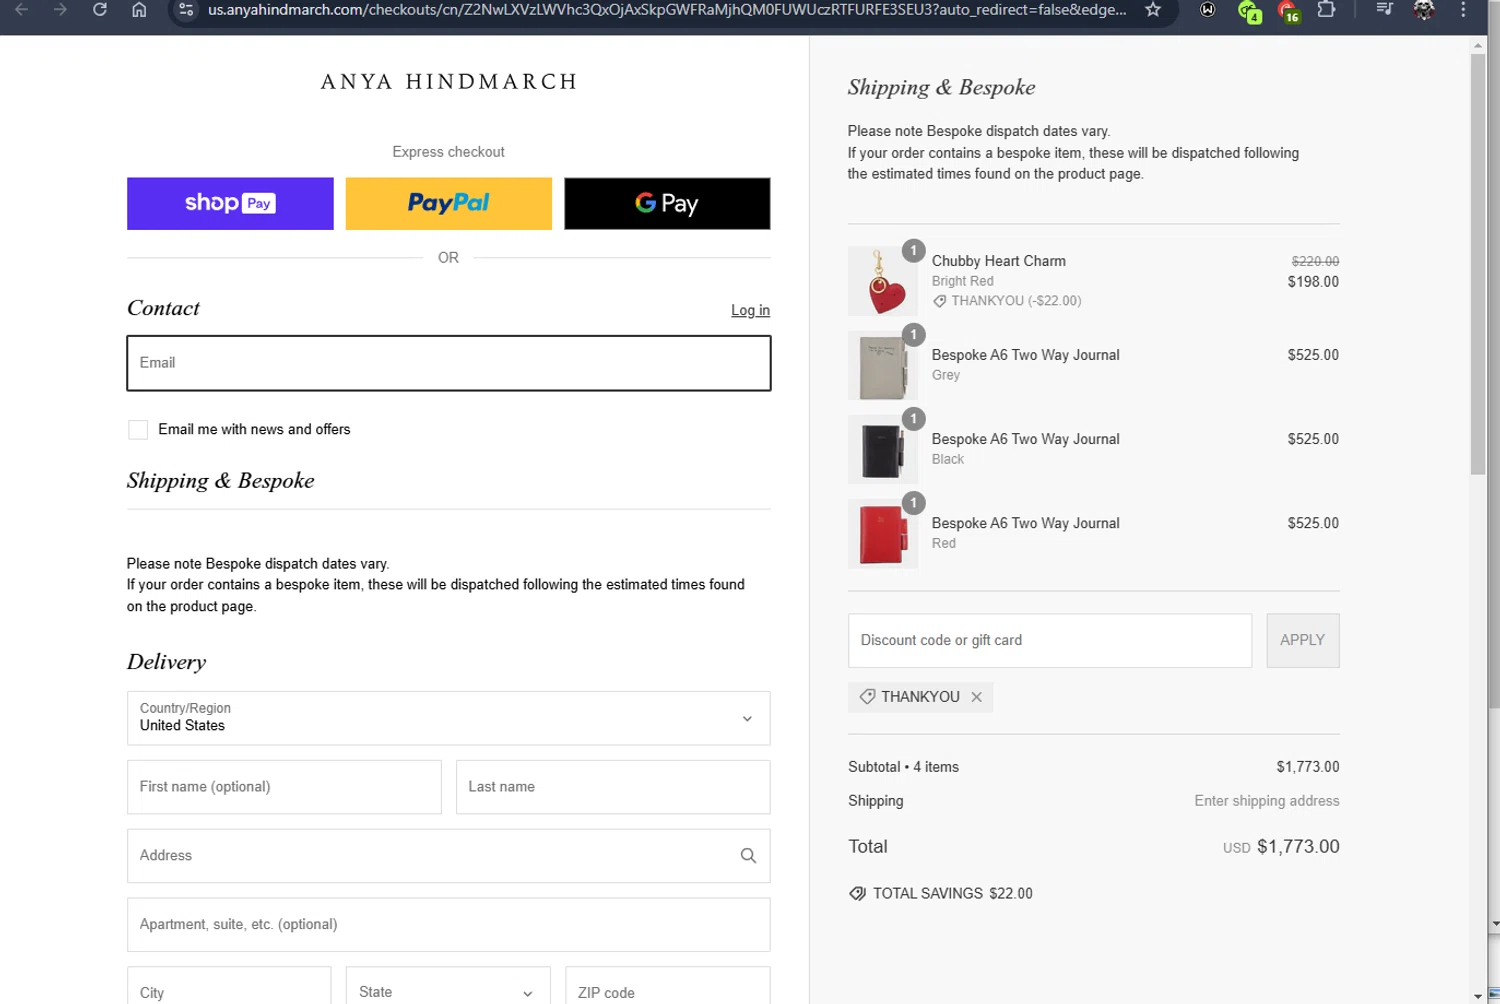Click the page vertical scrollbar

point(1478,264)
